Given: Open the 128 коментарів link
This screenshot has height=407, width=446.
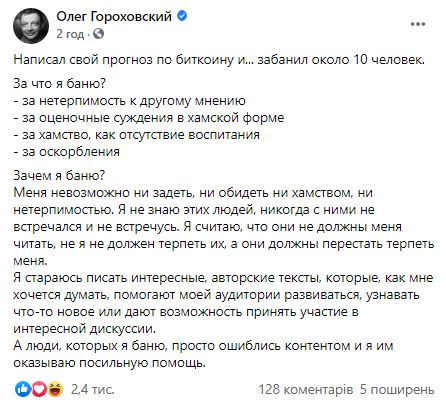Looking at the screenshot, I should pos(305,389).
